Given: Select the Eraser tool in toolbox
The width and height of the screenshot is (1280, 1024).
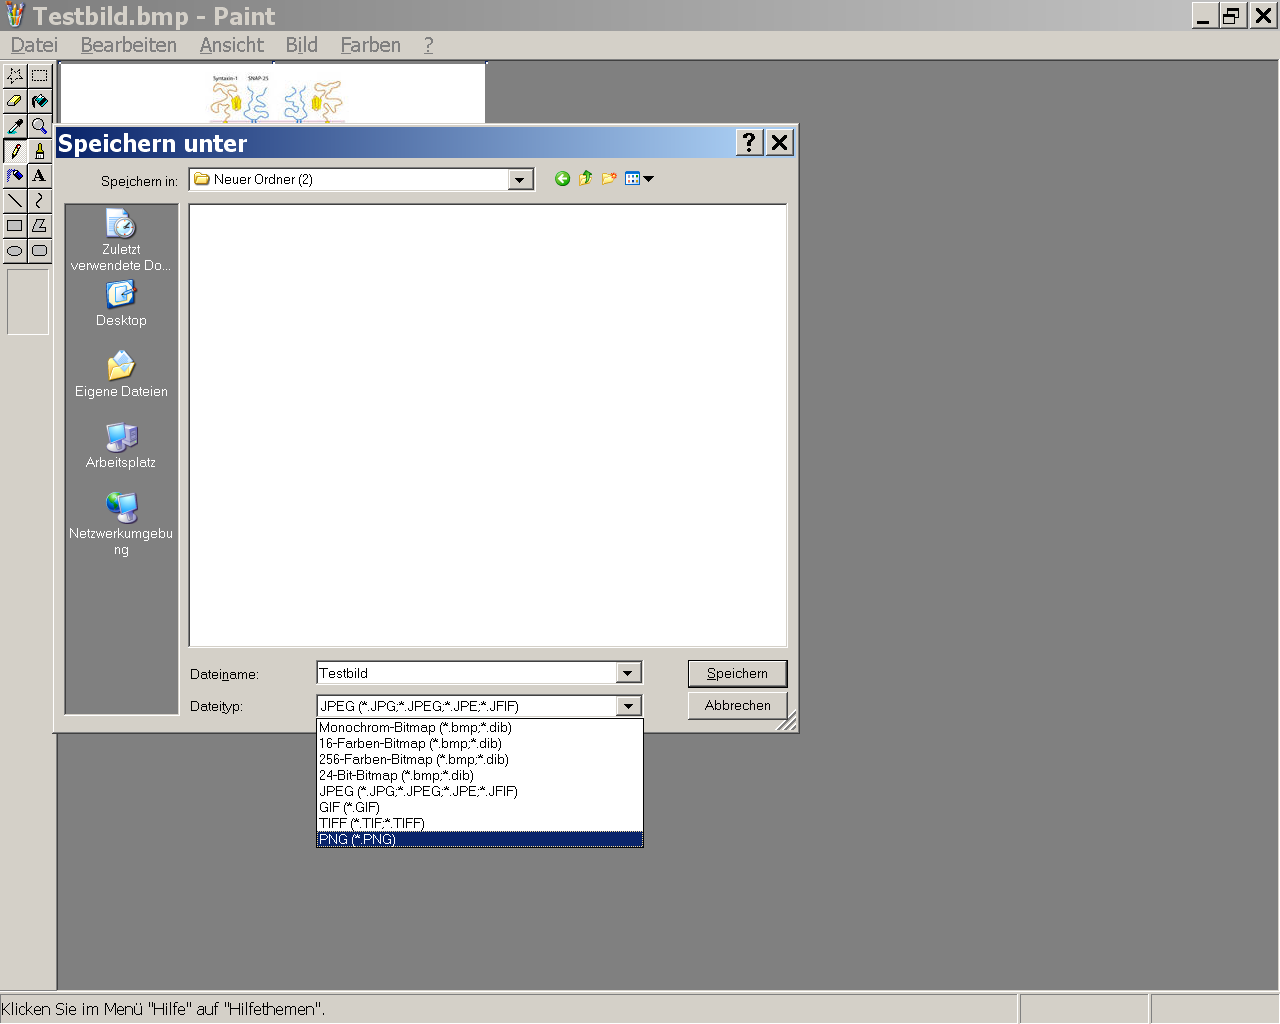Looking at the screenshot, I should (x=15, y=101).
